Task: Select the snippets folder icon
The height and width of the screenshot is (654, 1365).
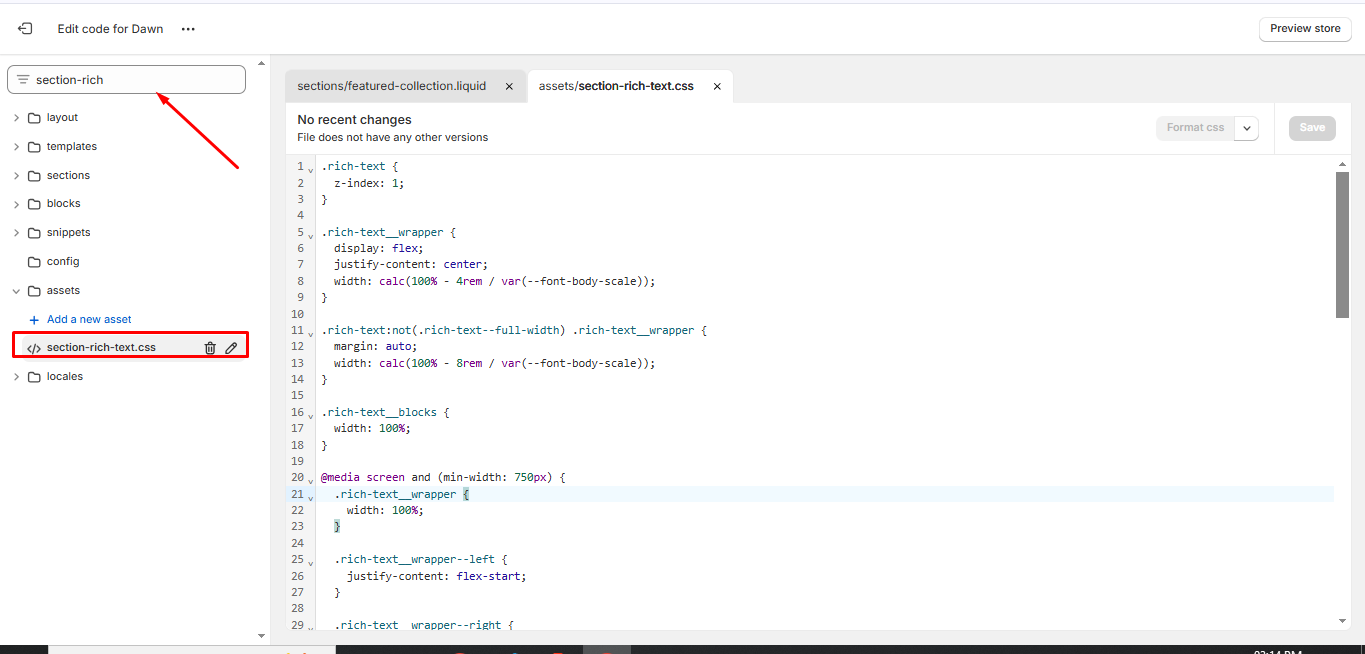Action: click(x=34, y=233)
